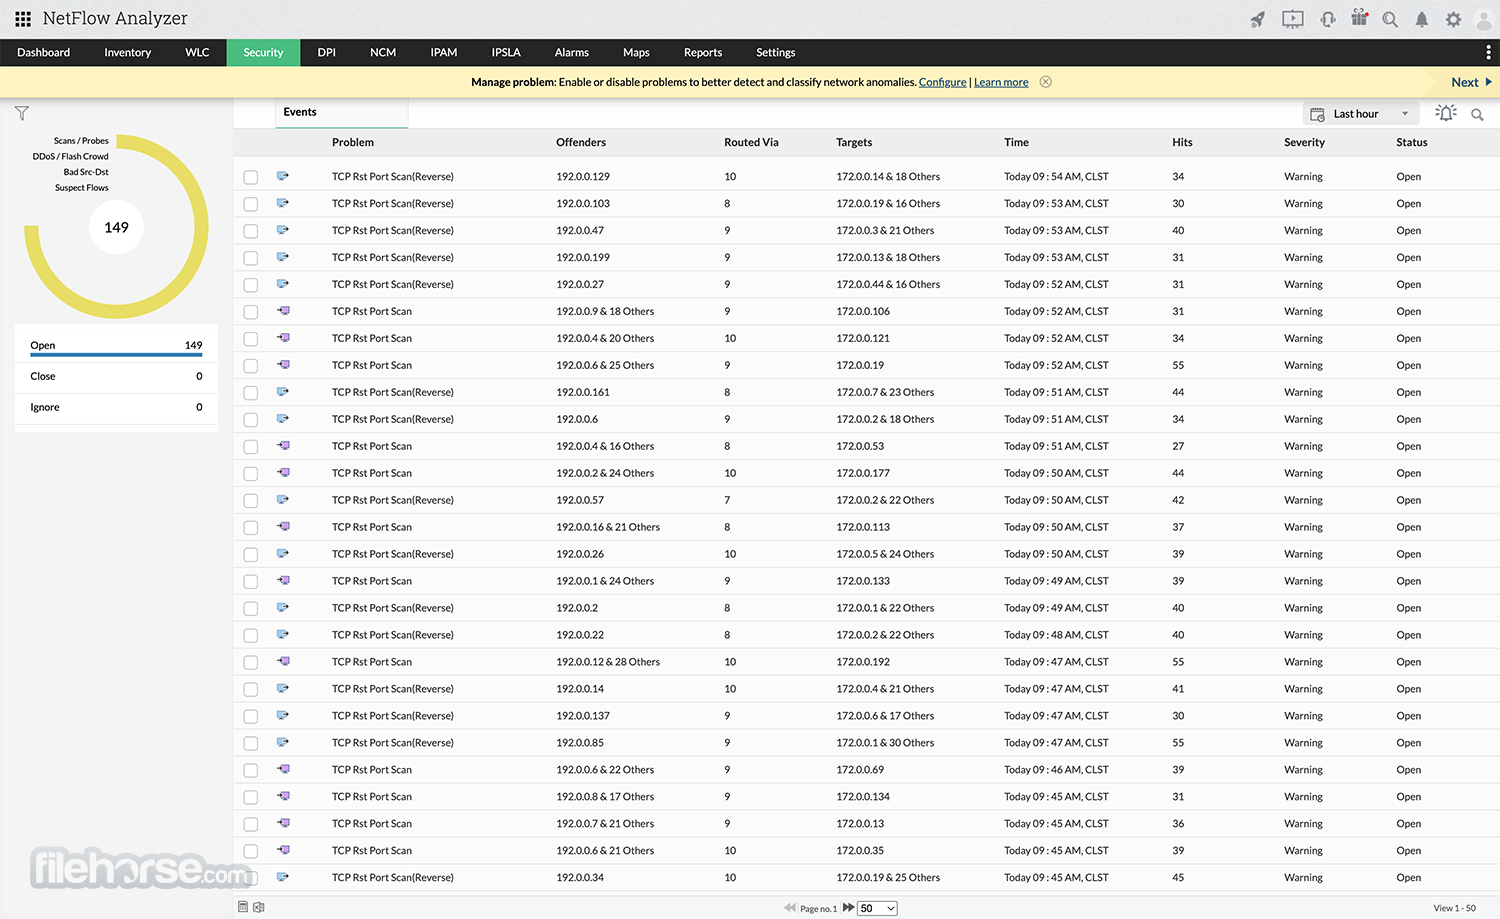Click the second export icon at bottom left
Viewport: 1500px width, 919px height.
(x=259, y=907)
